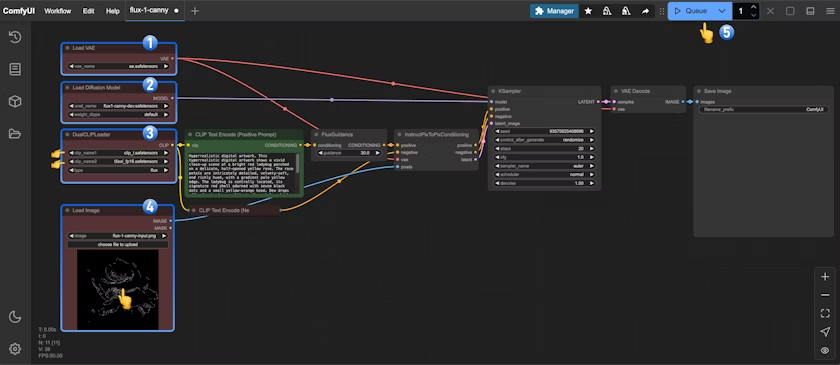Click choose file to upload button
The height and width of the screenshot is (365, 840).
click(118, 244)
